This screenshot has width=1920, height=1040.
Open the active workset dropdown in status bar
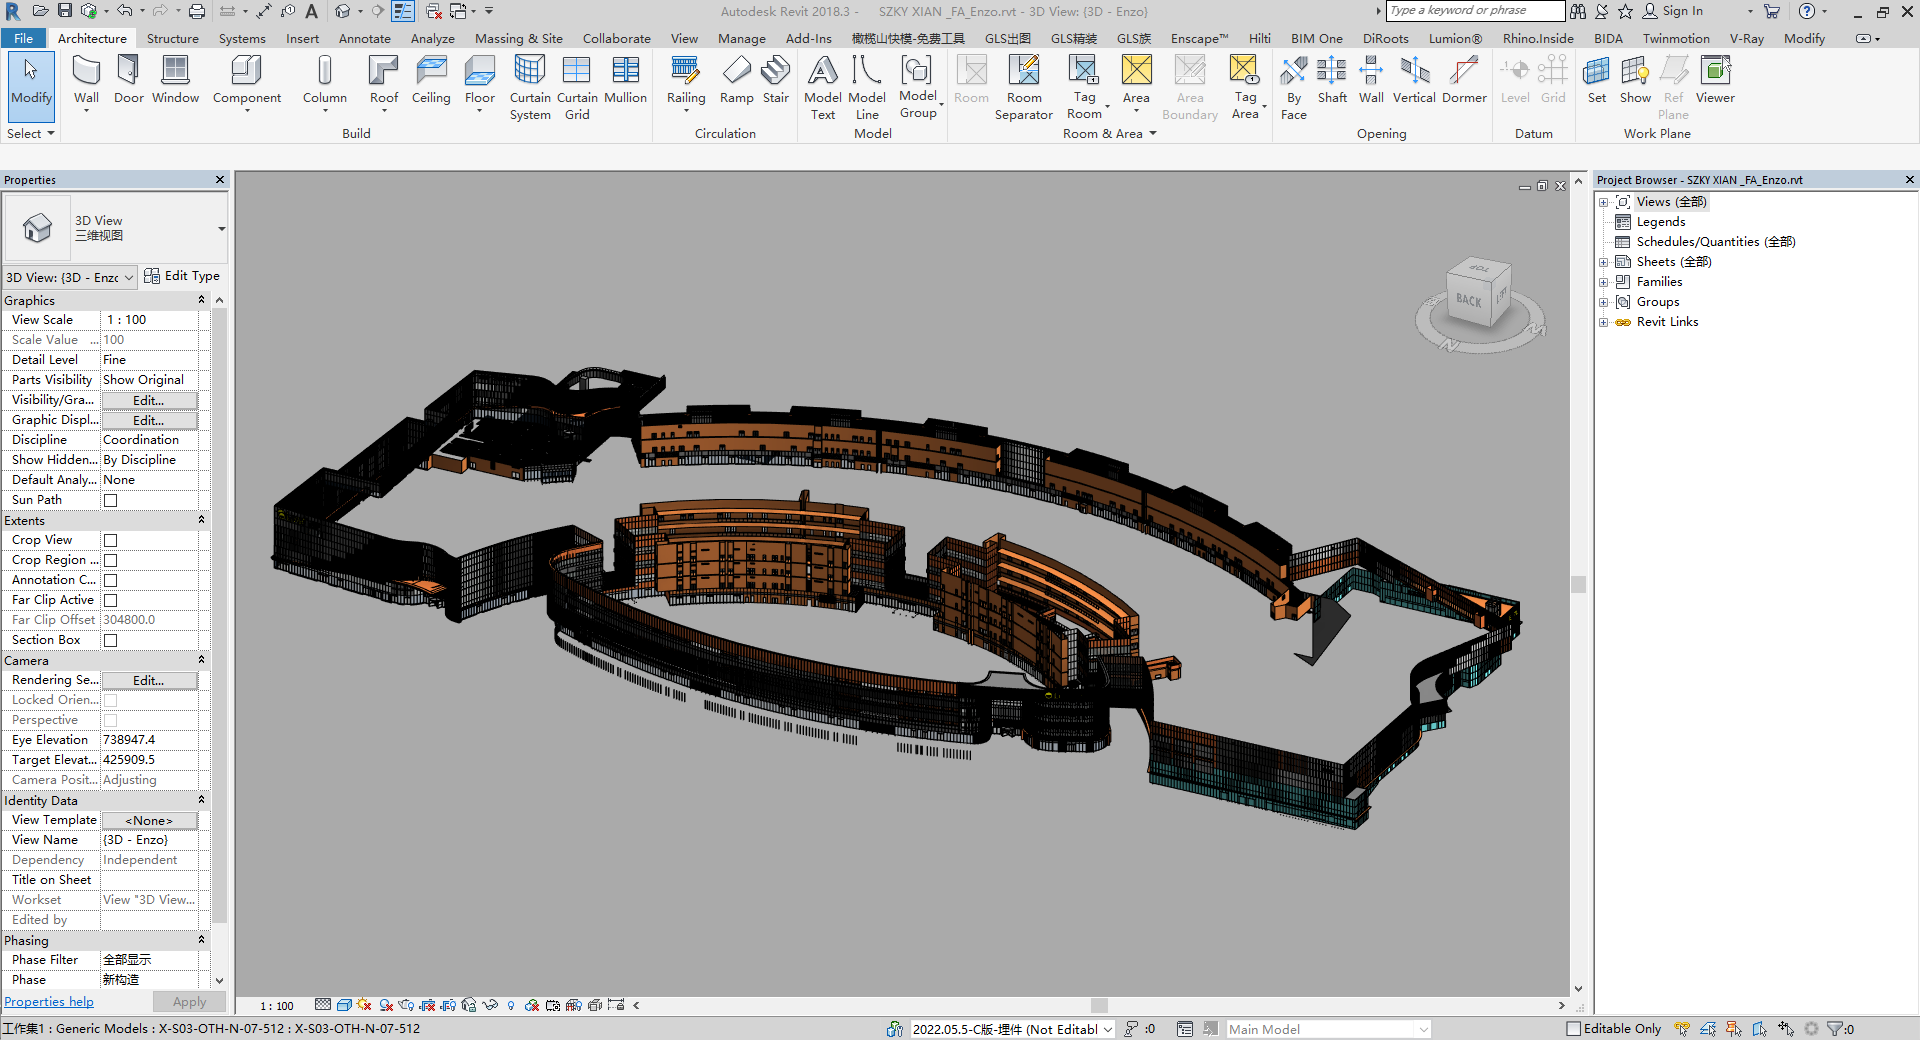point(1012,1029)
